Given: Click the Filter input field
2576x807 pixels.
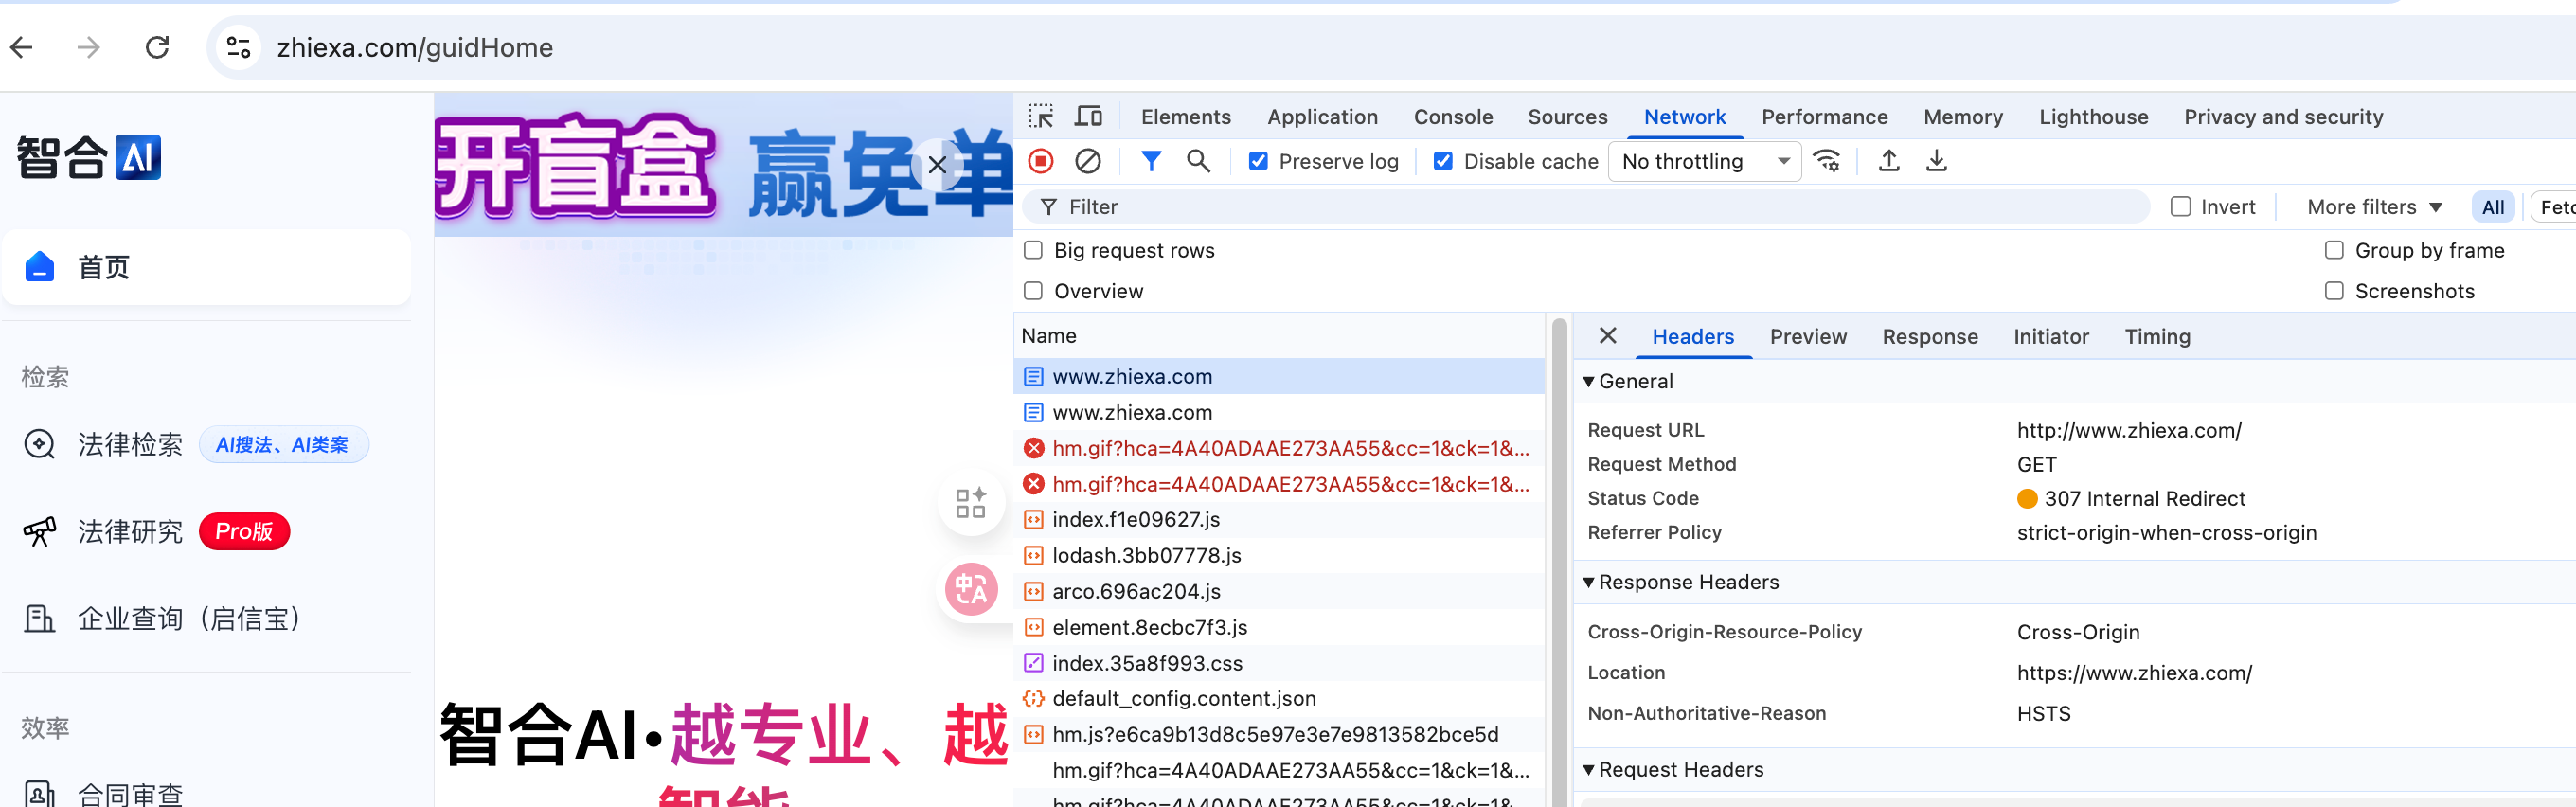Looking at the screenshot, I should 1587,207.
